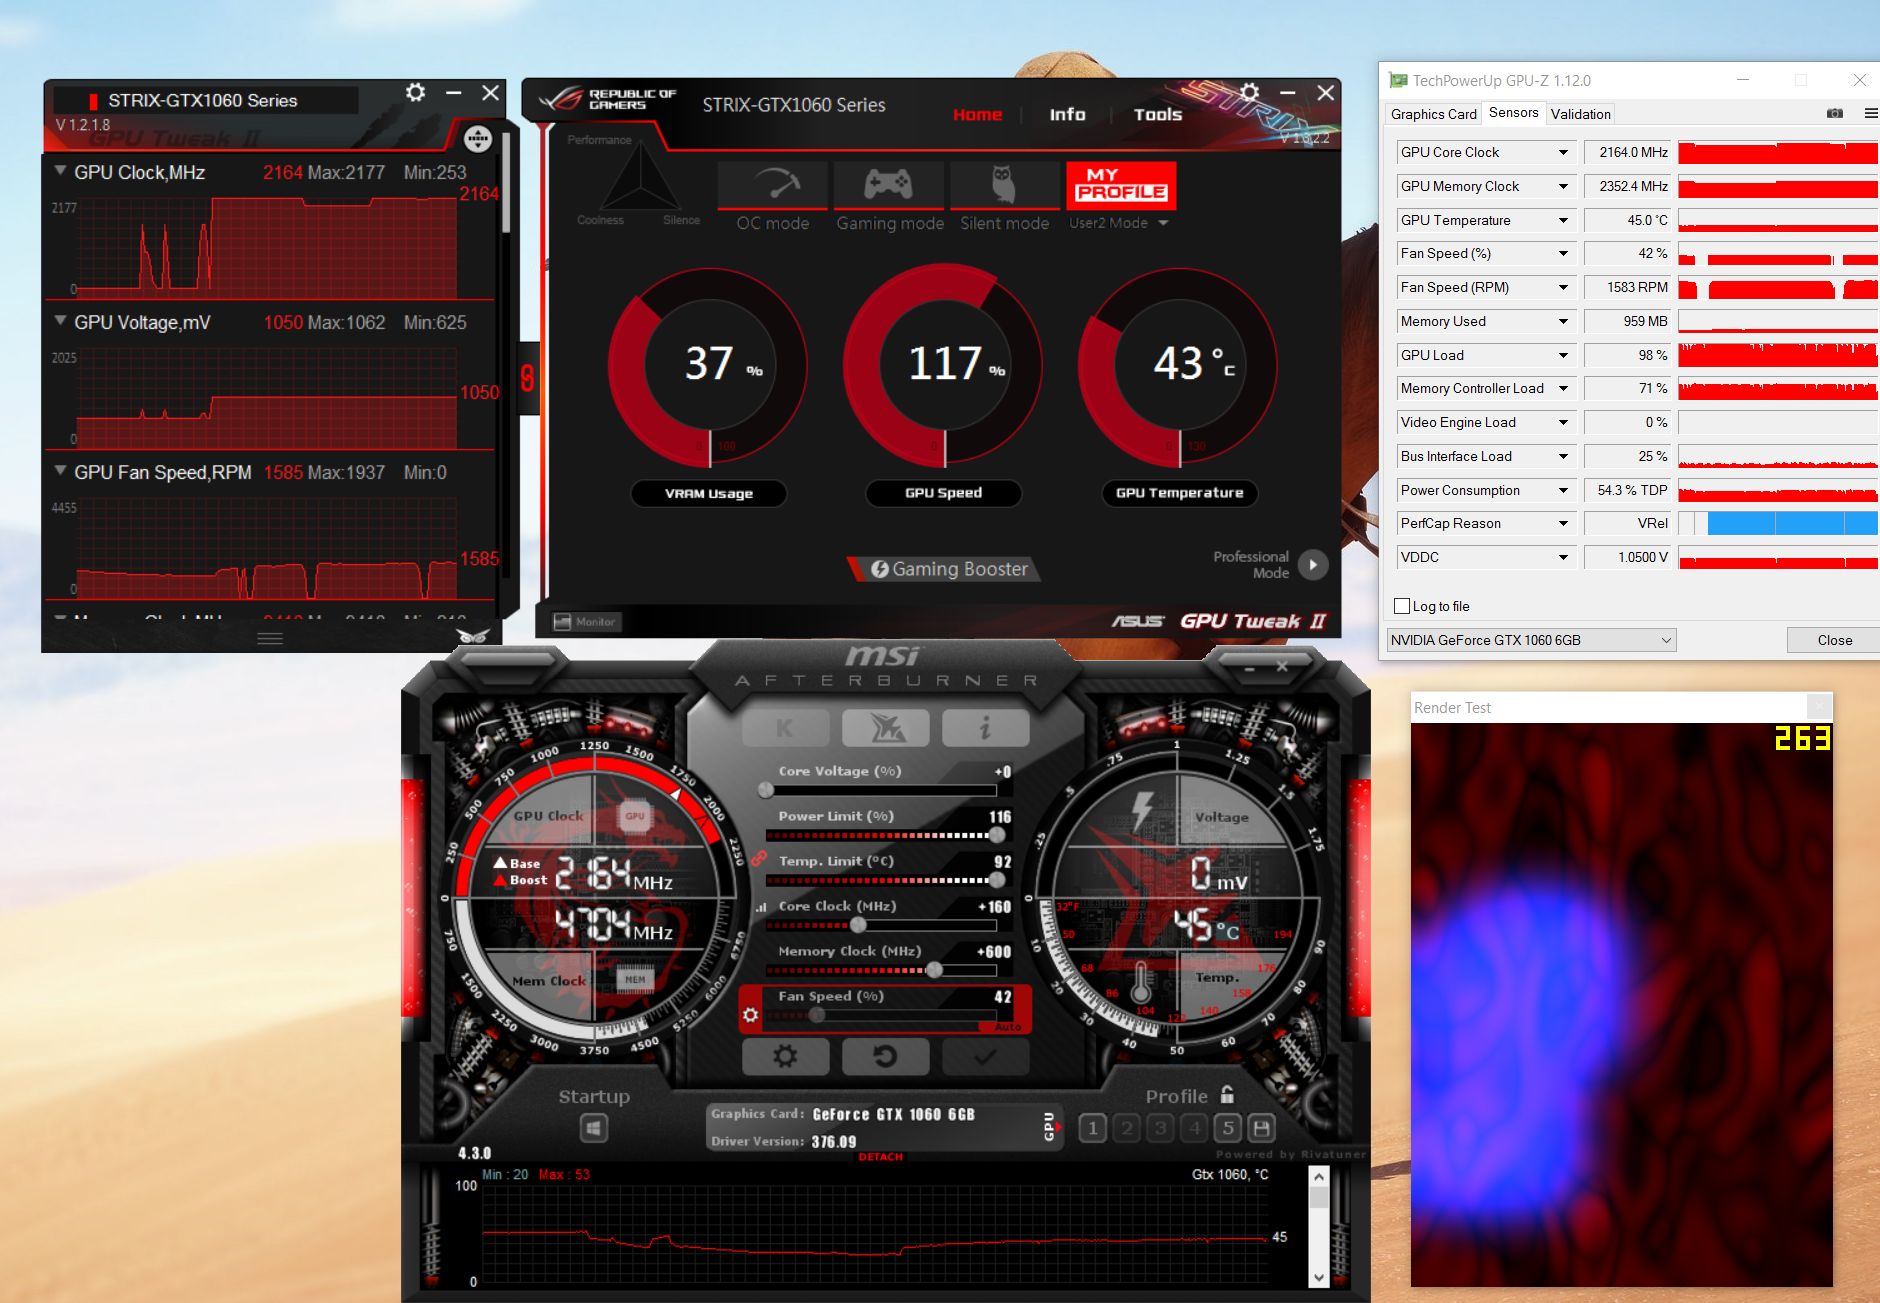
Task: Open the Info tab in GPU Tweak II
Action: (1067, 114)
